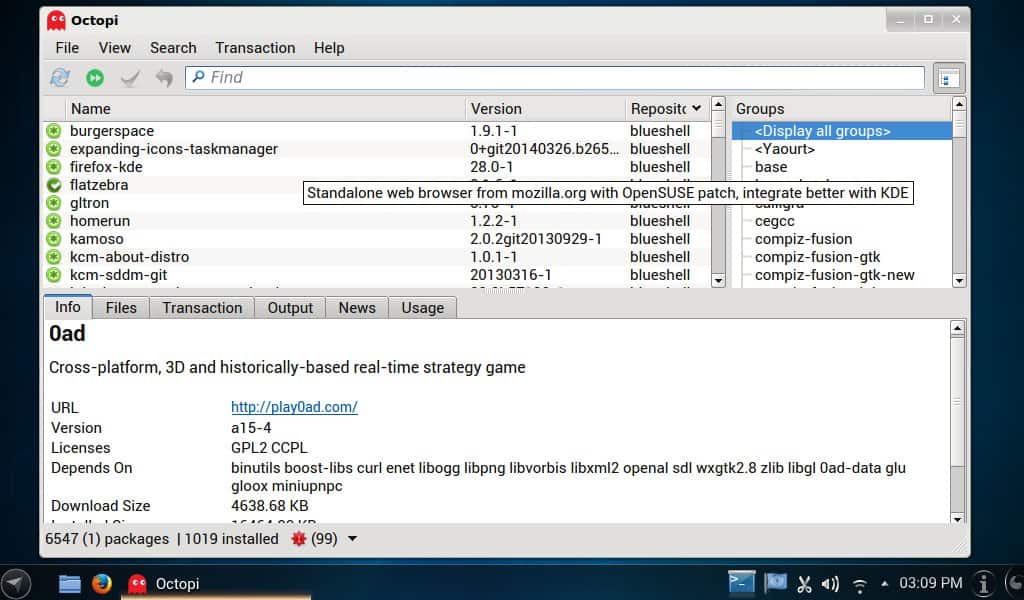
Task: Open the play0ad.com URL link
Action: coord(295,407)
